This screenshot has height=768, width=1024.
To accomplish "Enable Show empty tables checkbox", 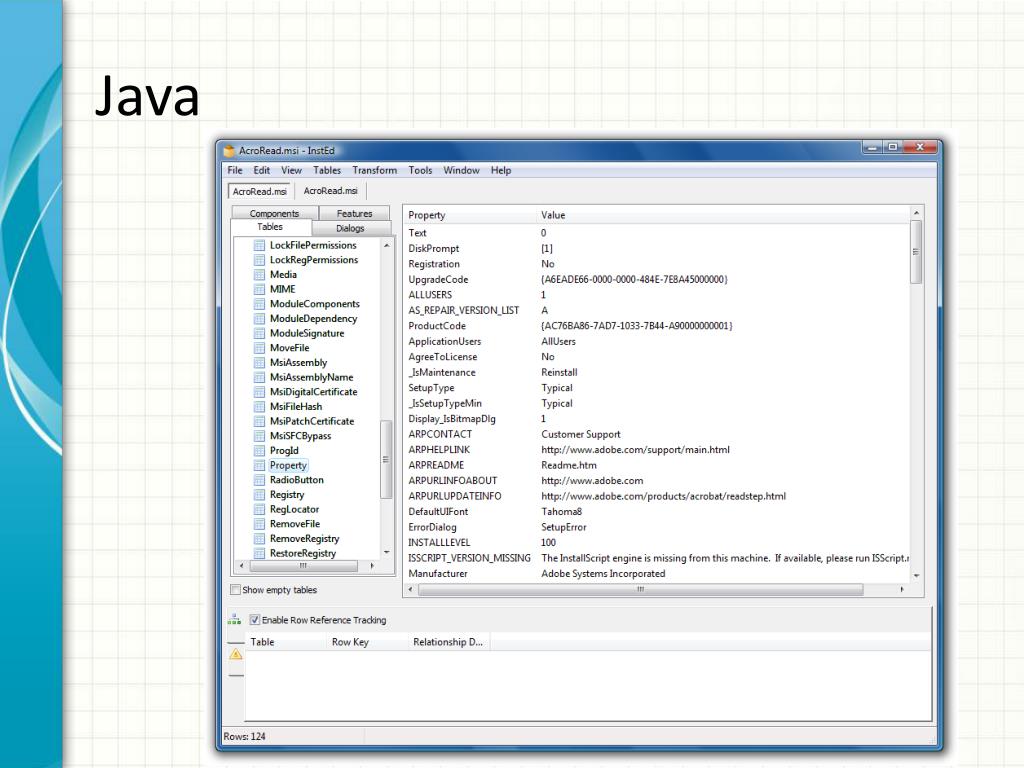I will tap(235, 590).
